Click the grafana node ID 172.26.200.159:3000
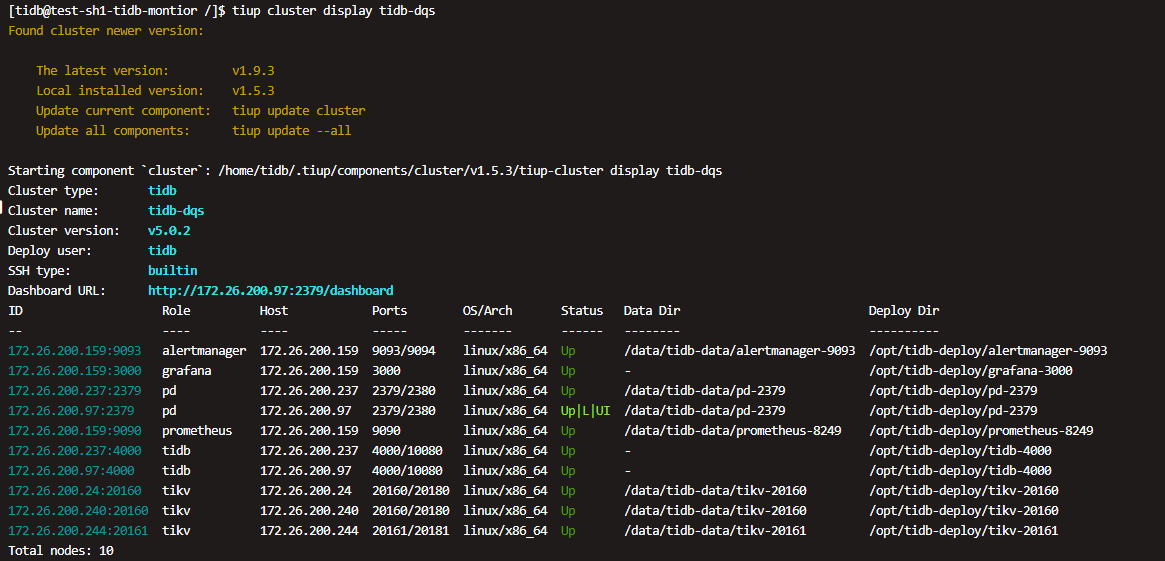 (74, 371)
